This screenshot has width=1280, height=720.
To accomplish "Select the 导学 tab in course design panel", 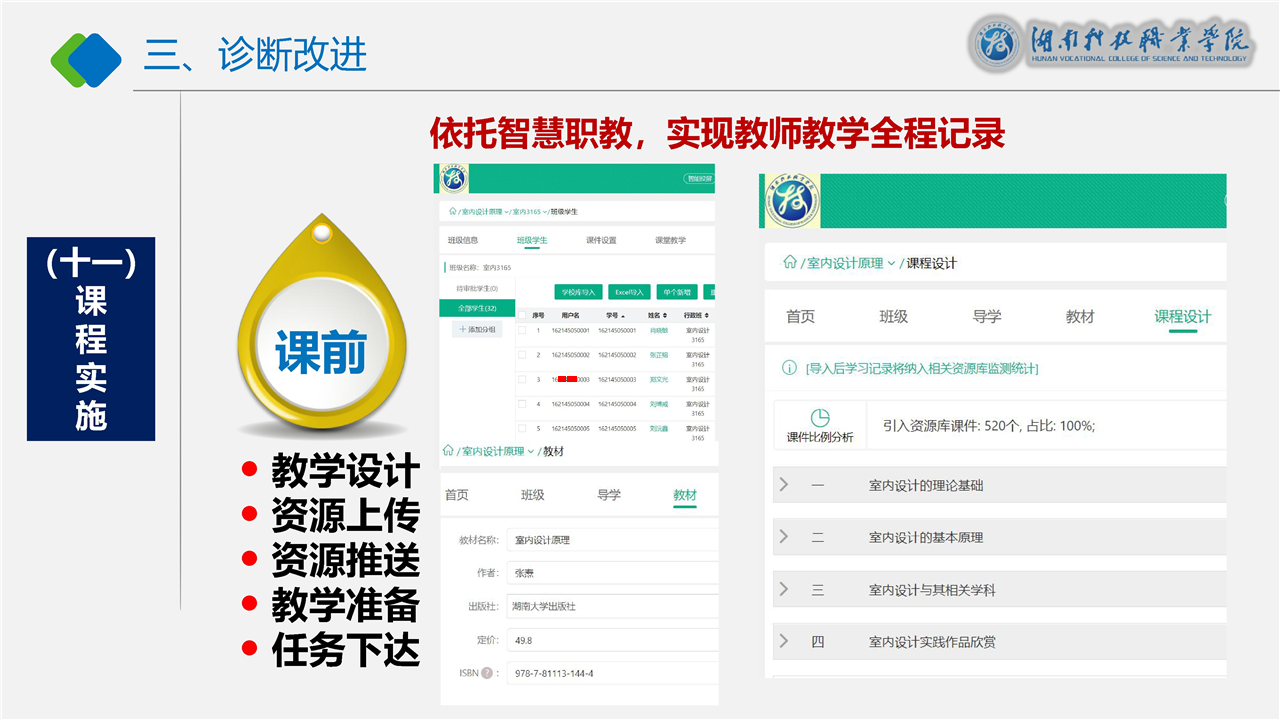I will [x=986, y=317].
